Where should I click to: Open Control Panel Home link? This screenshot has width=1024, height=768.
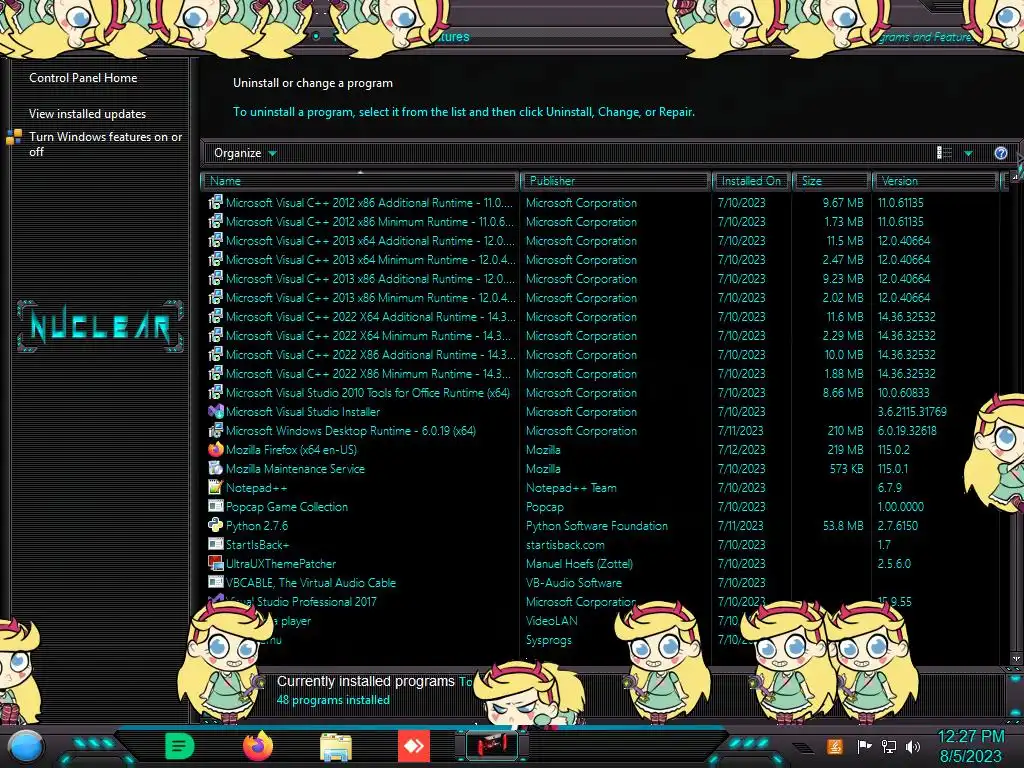tap(83, 78)
